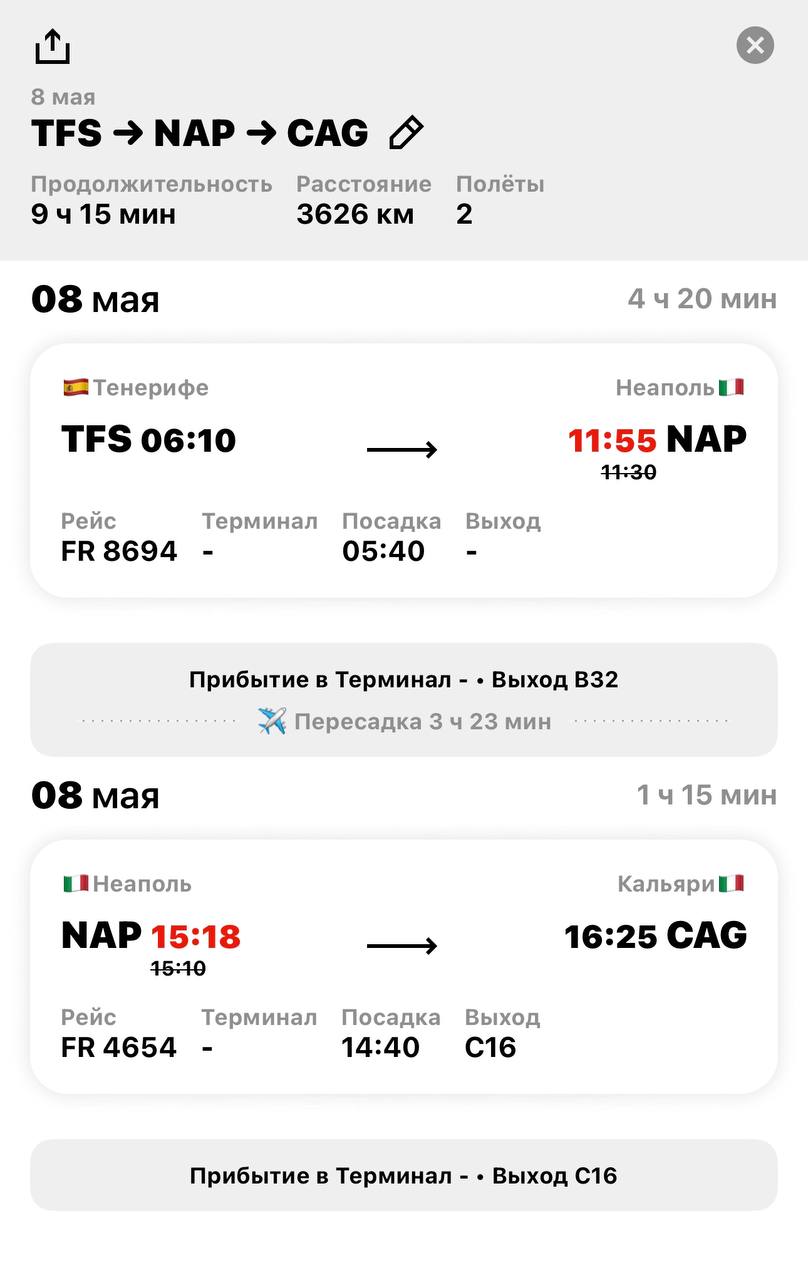The height and width of the screenshot is (1280, 808).
Task: Tap the Spanish flag next to Тенерифе
Action: (x=75, y=387)
